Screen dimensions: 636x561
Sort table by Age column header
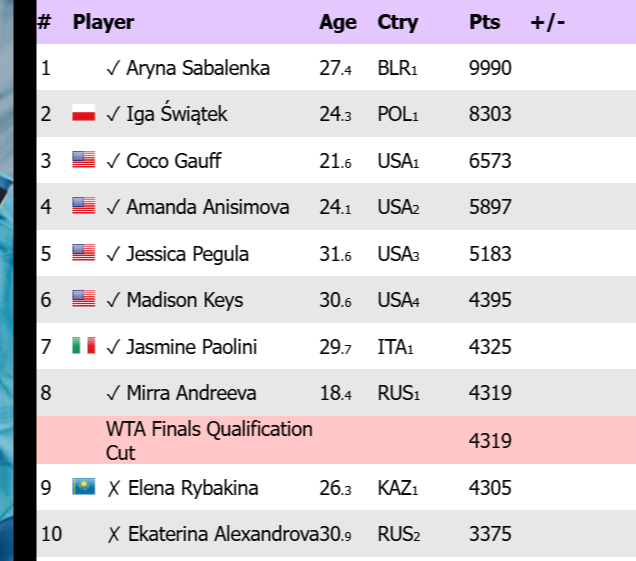337,22
